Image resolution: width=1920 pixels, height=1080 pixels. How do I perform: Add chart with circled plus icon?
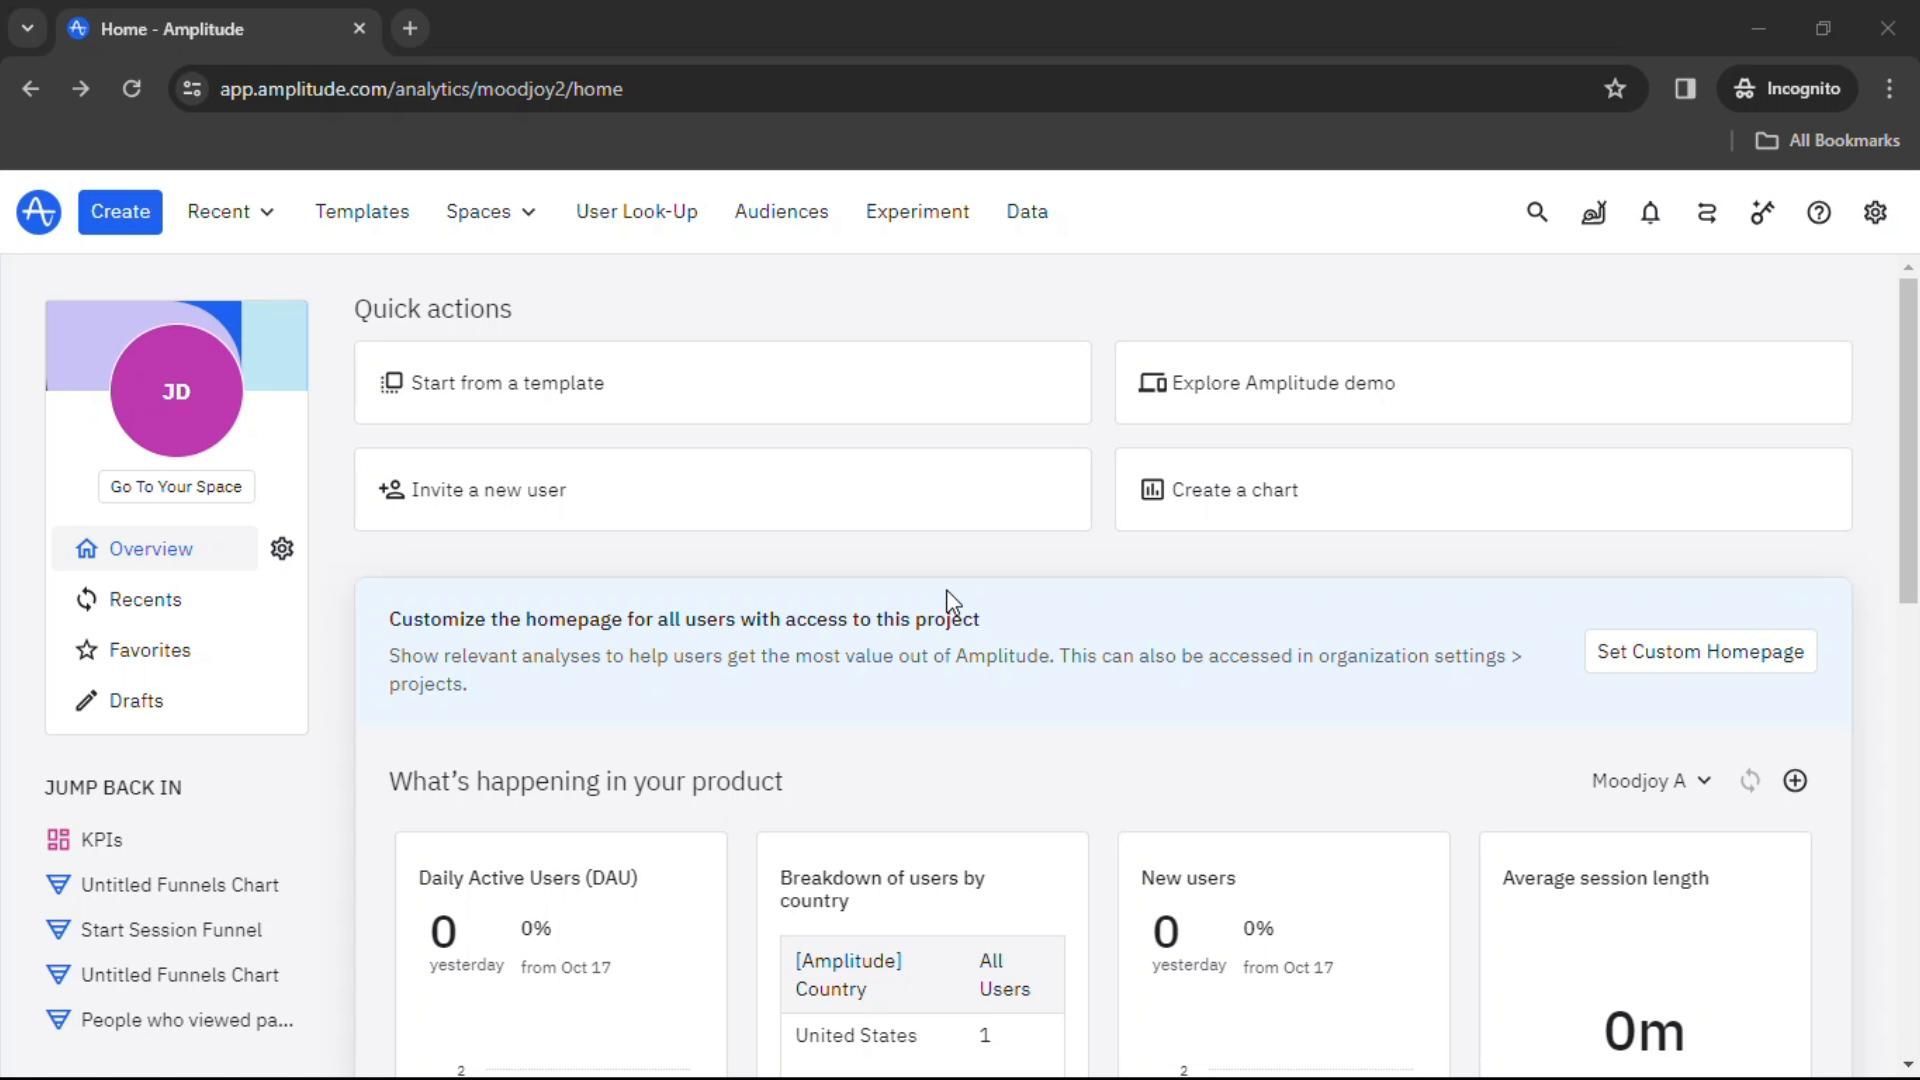point(1795,781)
